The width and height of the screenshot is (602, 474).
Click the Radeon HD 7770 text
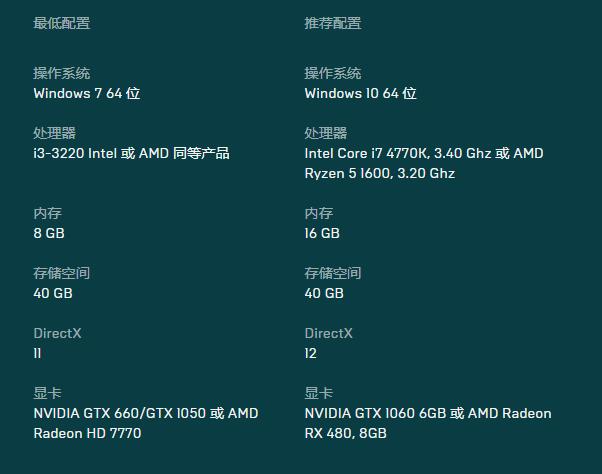[x=88, y=433]
